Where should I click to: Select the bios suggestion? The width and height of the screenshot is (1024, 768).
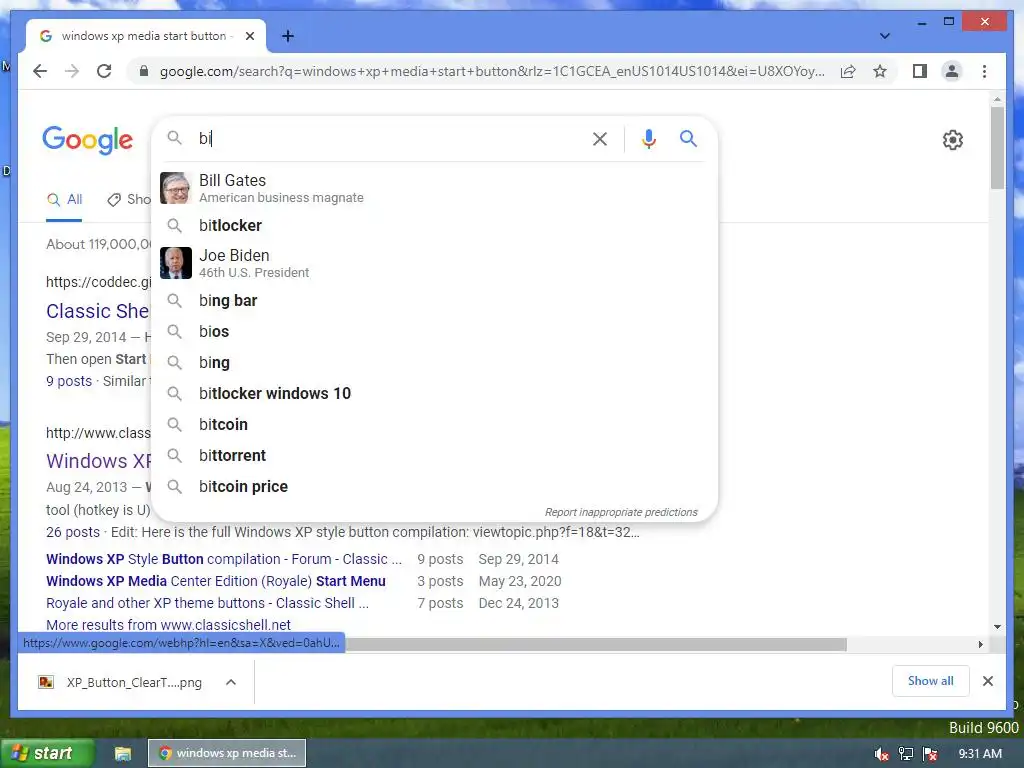[x=434, y=332]
